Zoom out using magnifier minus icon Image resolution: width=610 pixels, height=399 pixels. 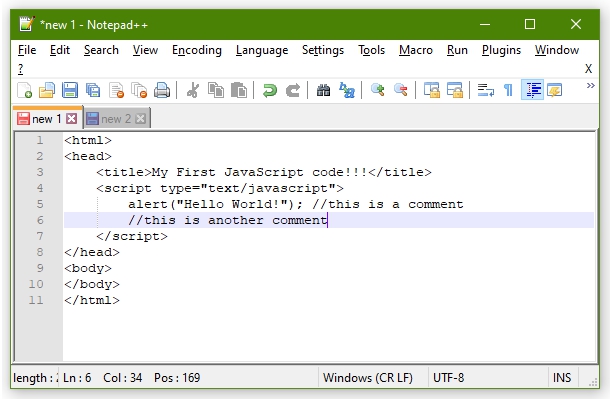point(400,90)
